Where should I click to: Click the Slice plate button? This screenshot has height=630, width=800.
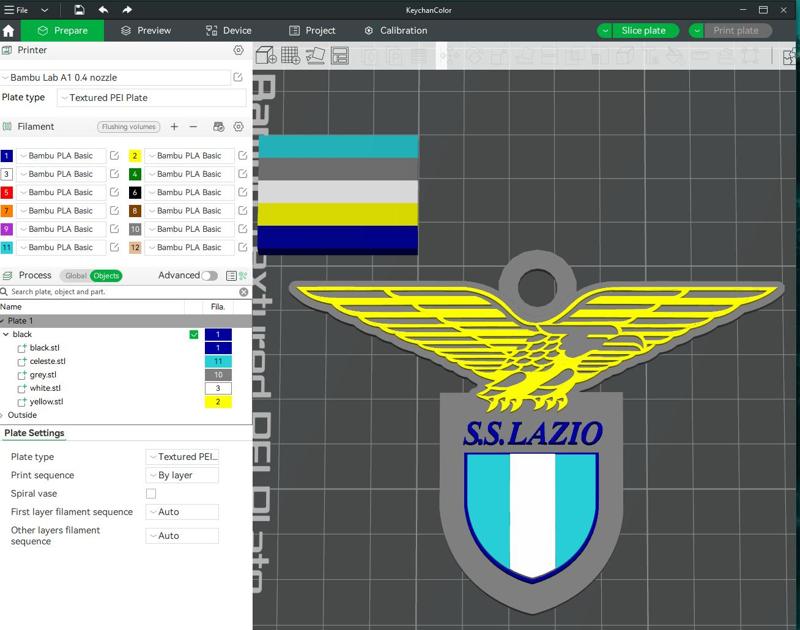pos(643,31)
